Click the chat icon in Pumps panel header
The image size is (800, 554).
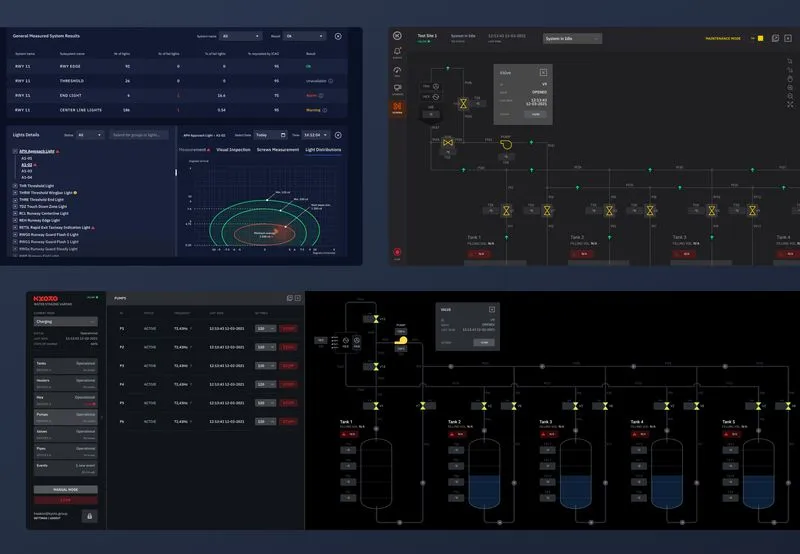290,298
